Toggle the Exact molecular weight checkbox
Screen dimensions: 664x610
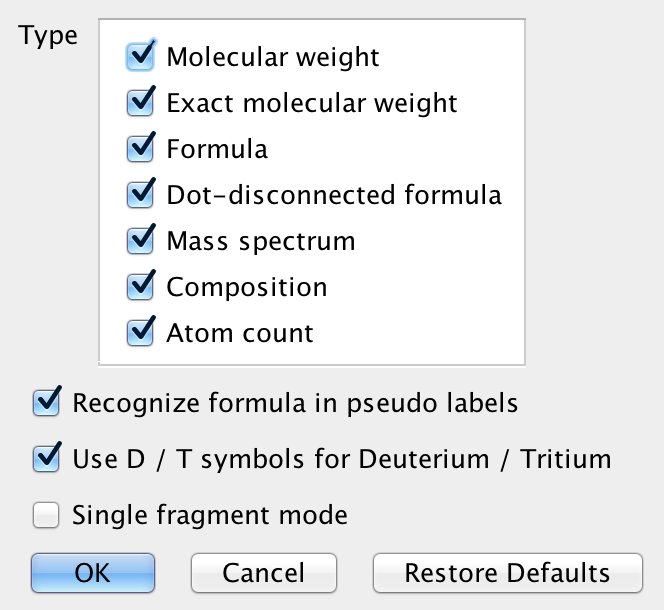pos(141,103)
